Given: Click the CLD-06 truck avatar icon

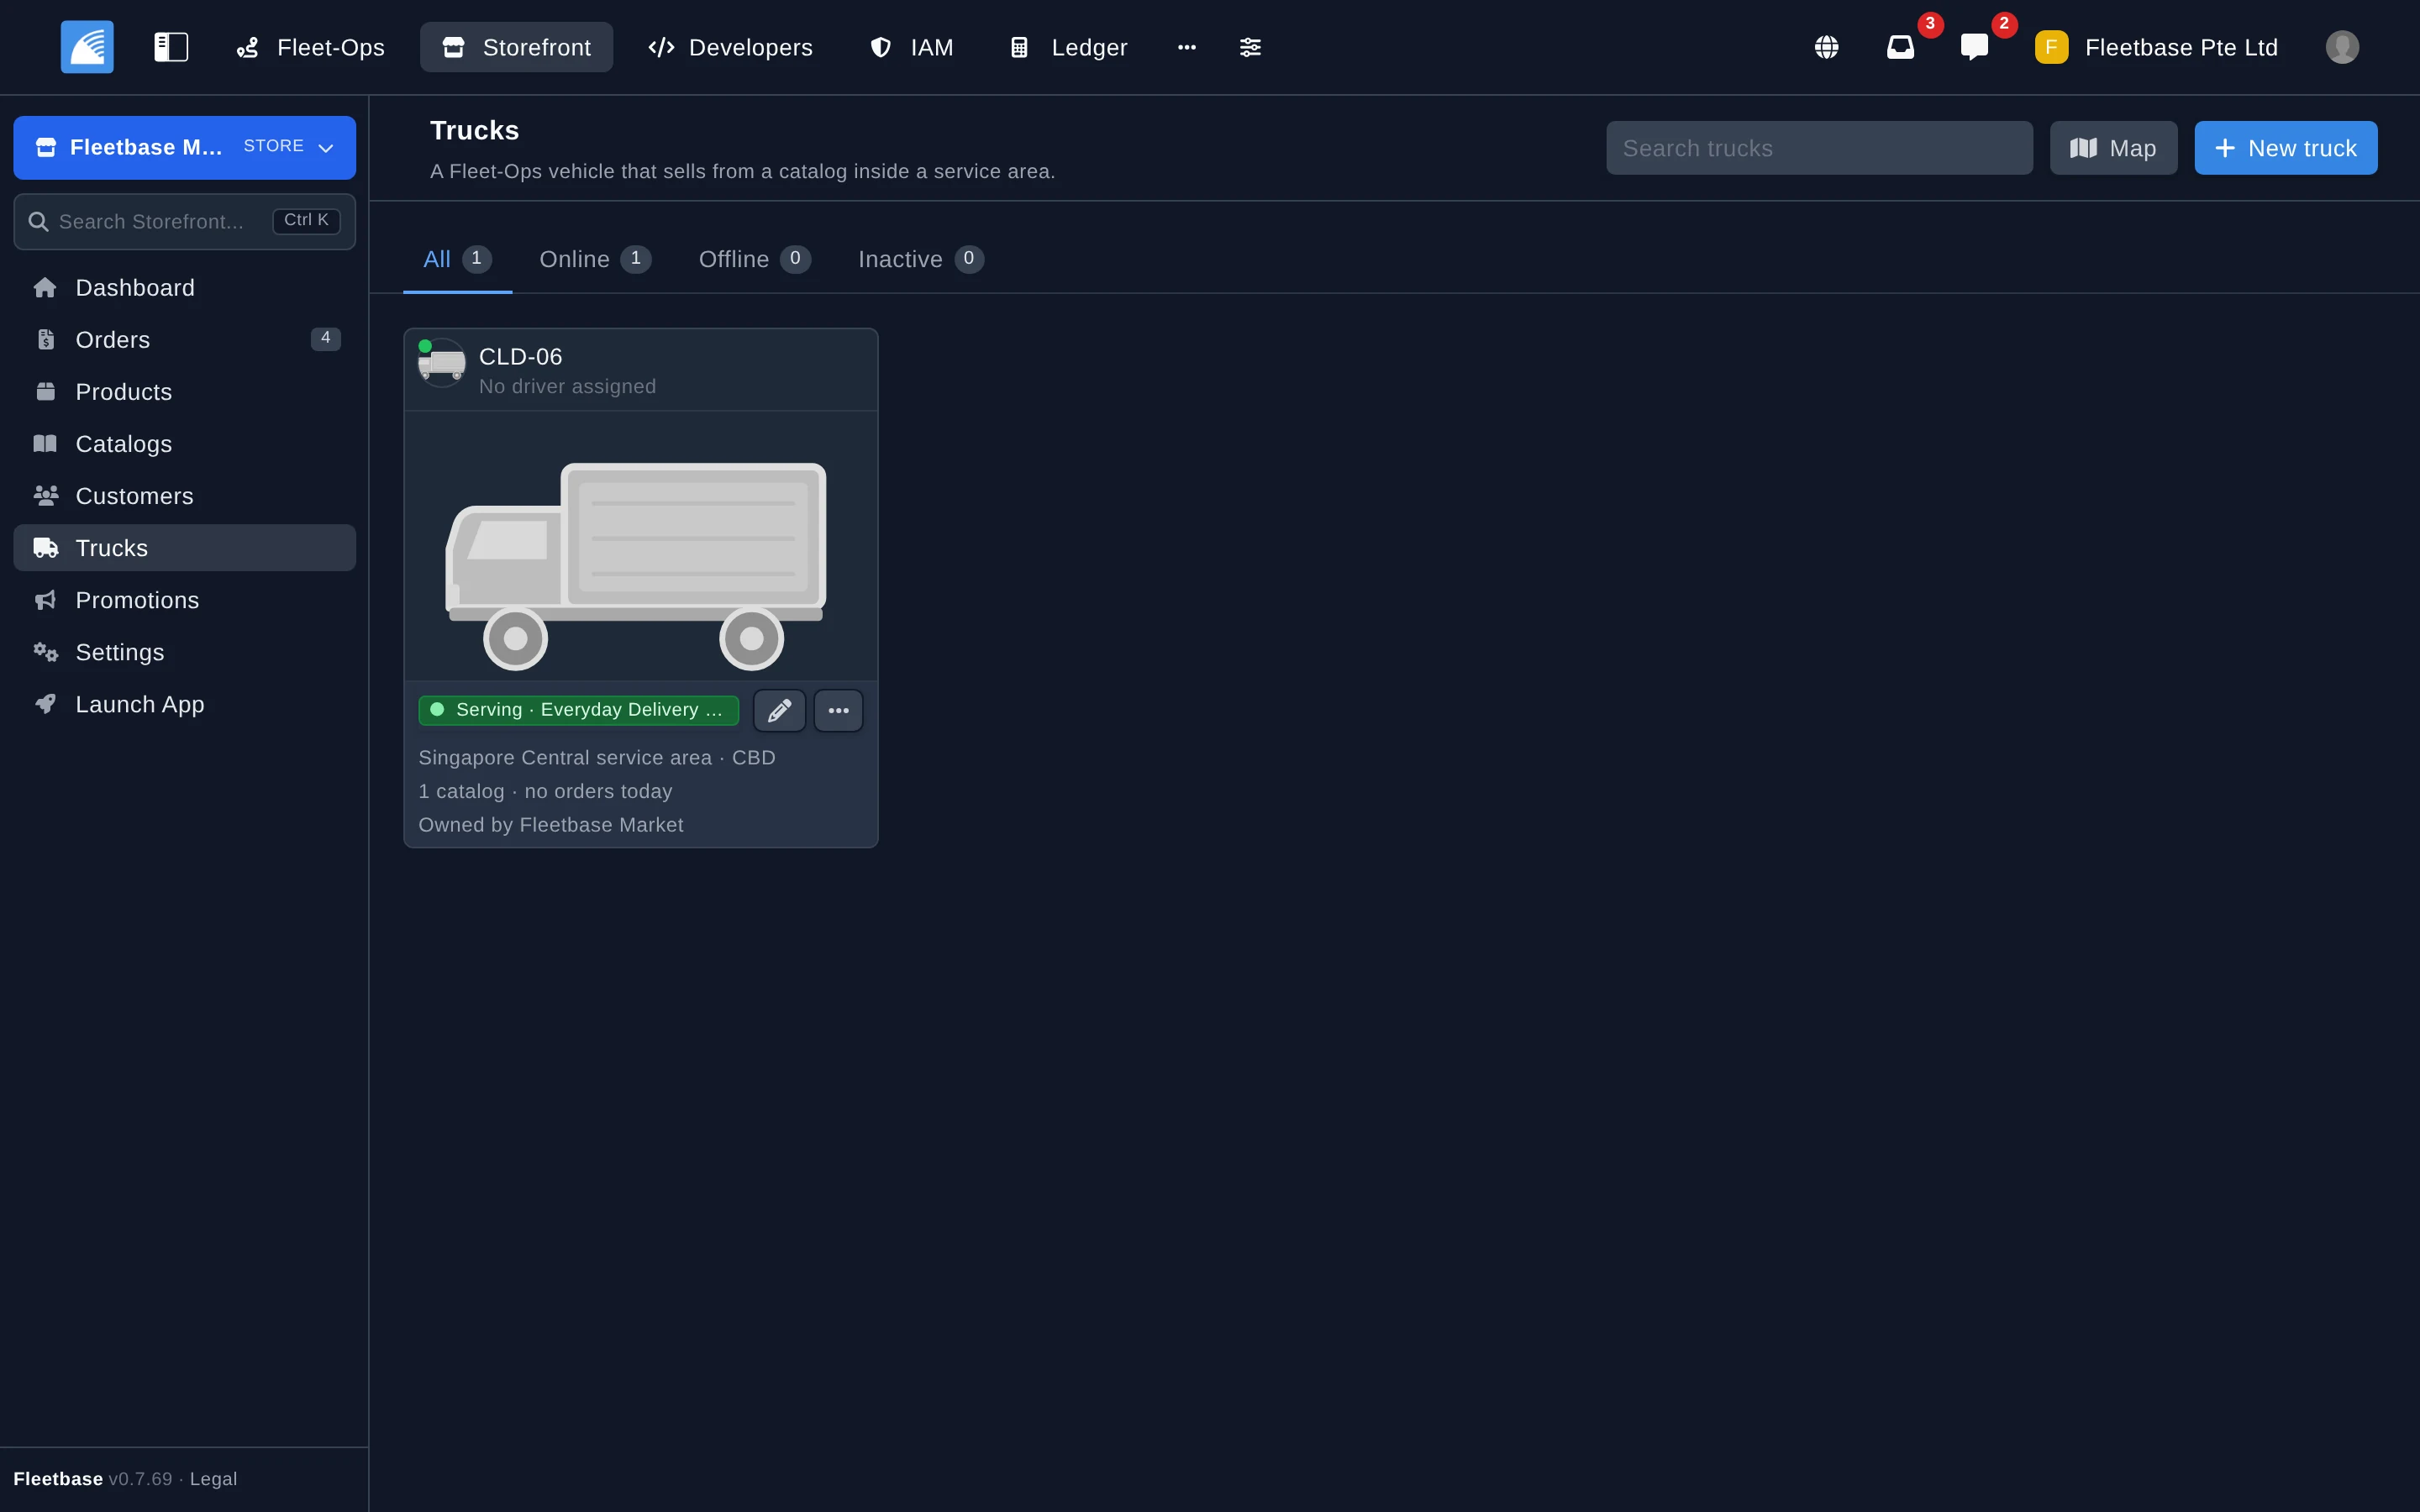Looking at the screenshot, I should pyautogui.click(x=442, y=363).
